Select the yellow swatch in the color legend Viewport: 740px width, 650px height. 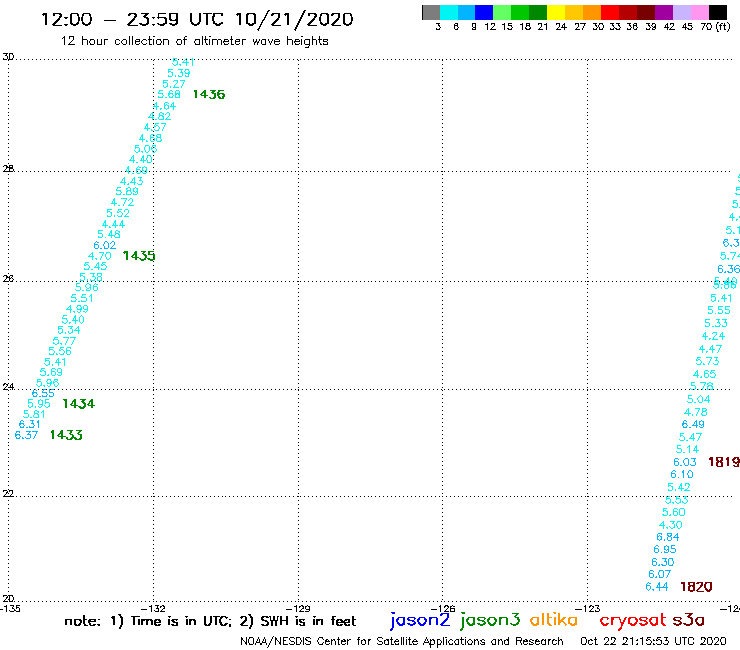point(556,12)
